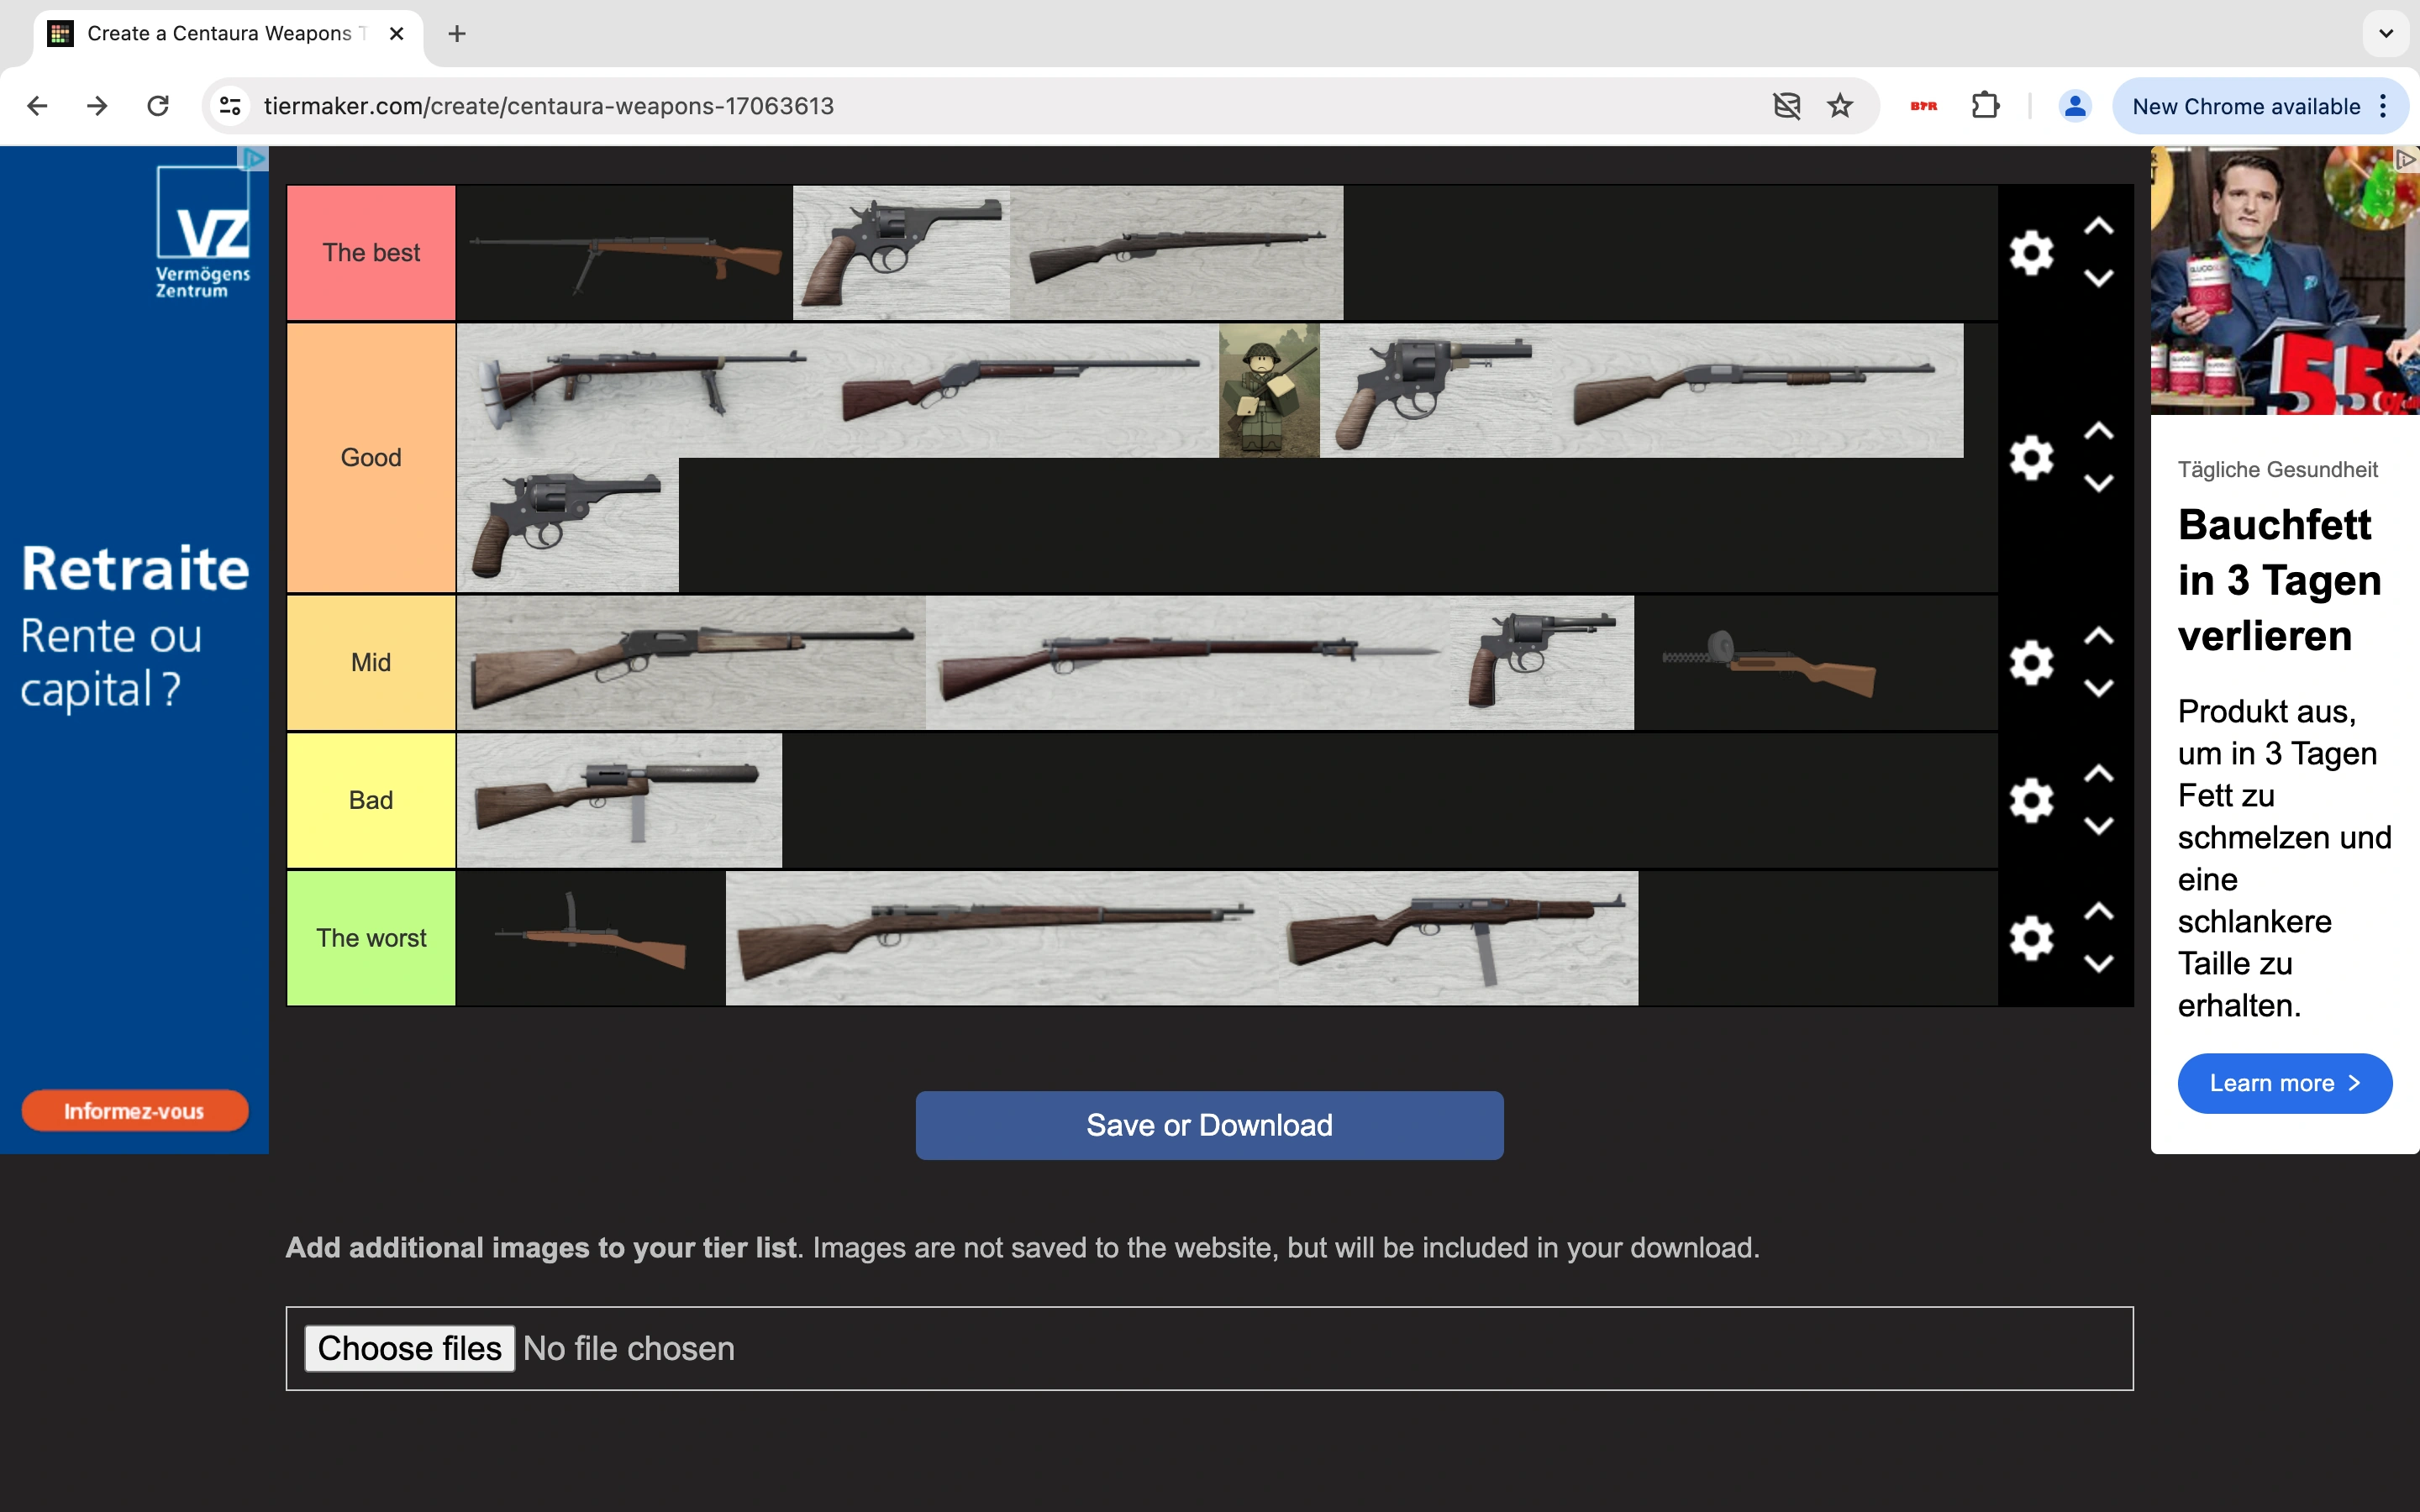Open settings gear for Bad tier
Image resolution: width=2420 pixels, height=1512 pixels.
(2031, 800)
